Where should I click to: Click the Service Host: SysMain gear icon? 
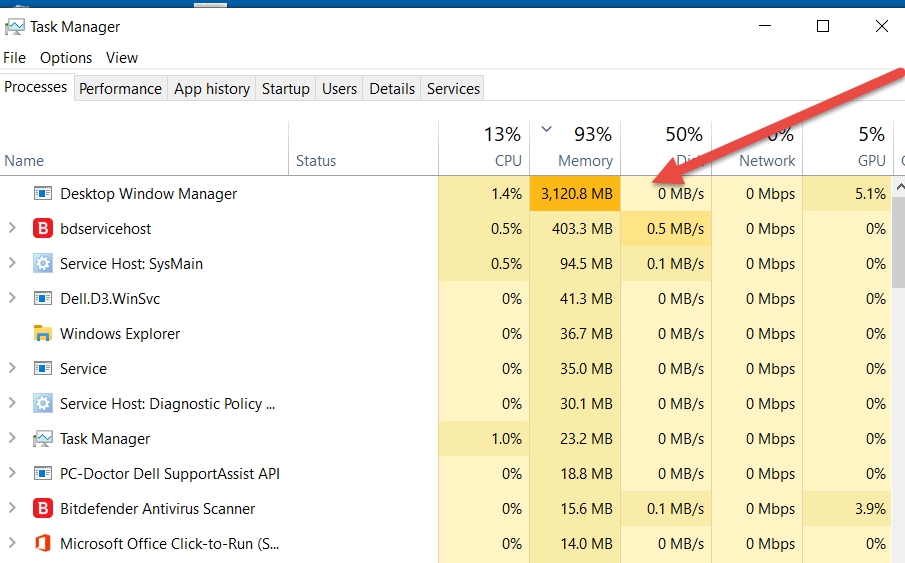[43, 263]
